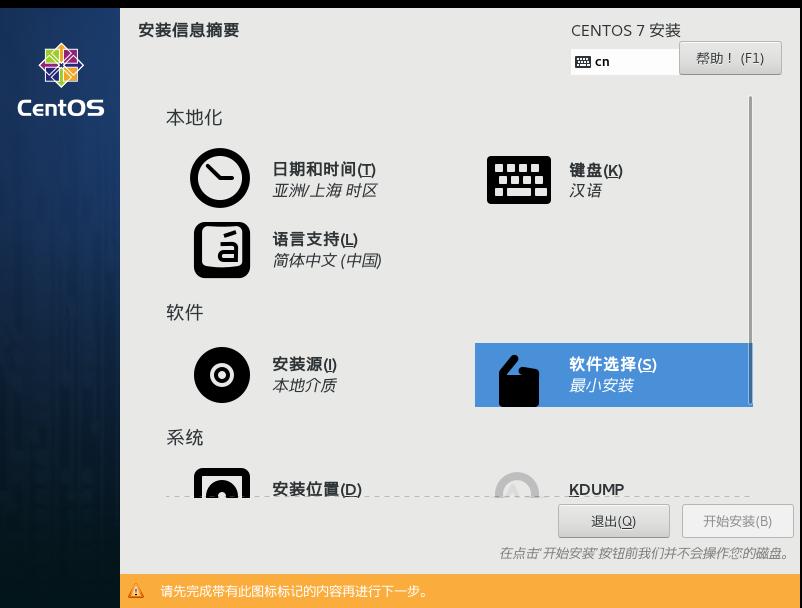
Task: Open the 键盘 keyboard configuration icon
Action: pos(519,180)
